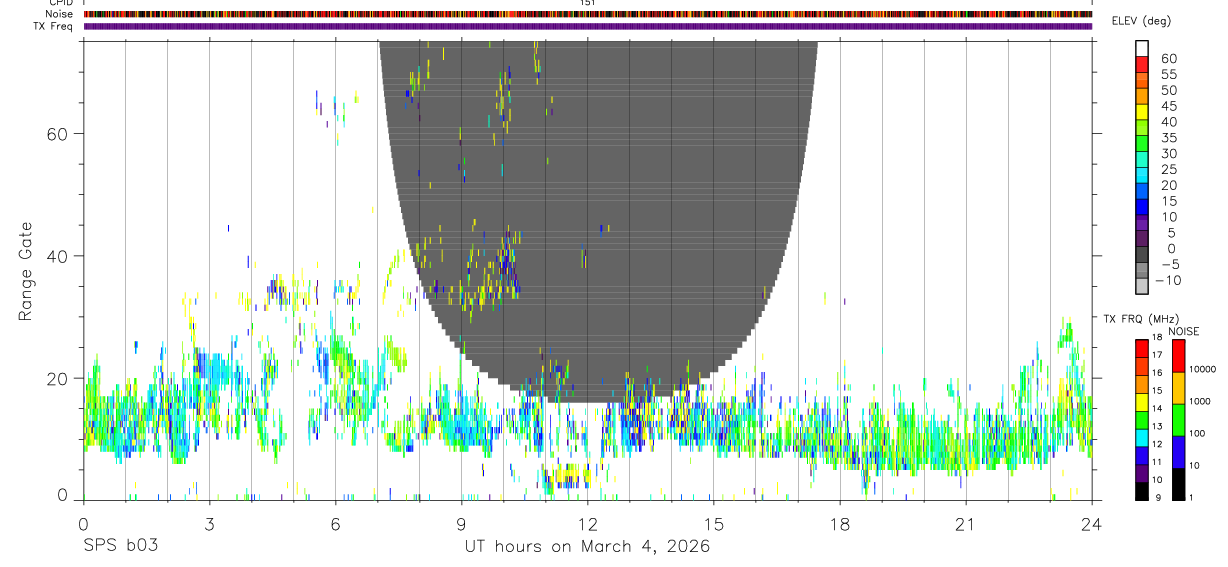Click the red 17–18 MHz TX FRQ swatch
Image resolution: width=1228 pixels, height=567 pixels.
[1142, 347]
